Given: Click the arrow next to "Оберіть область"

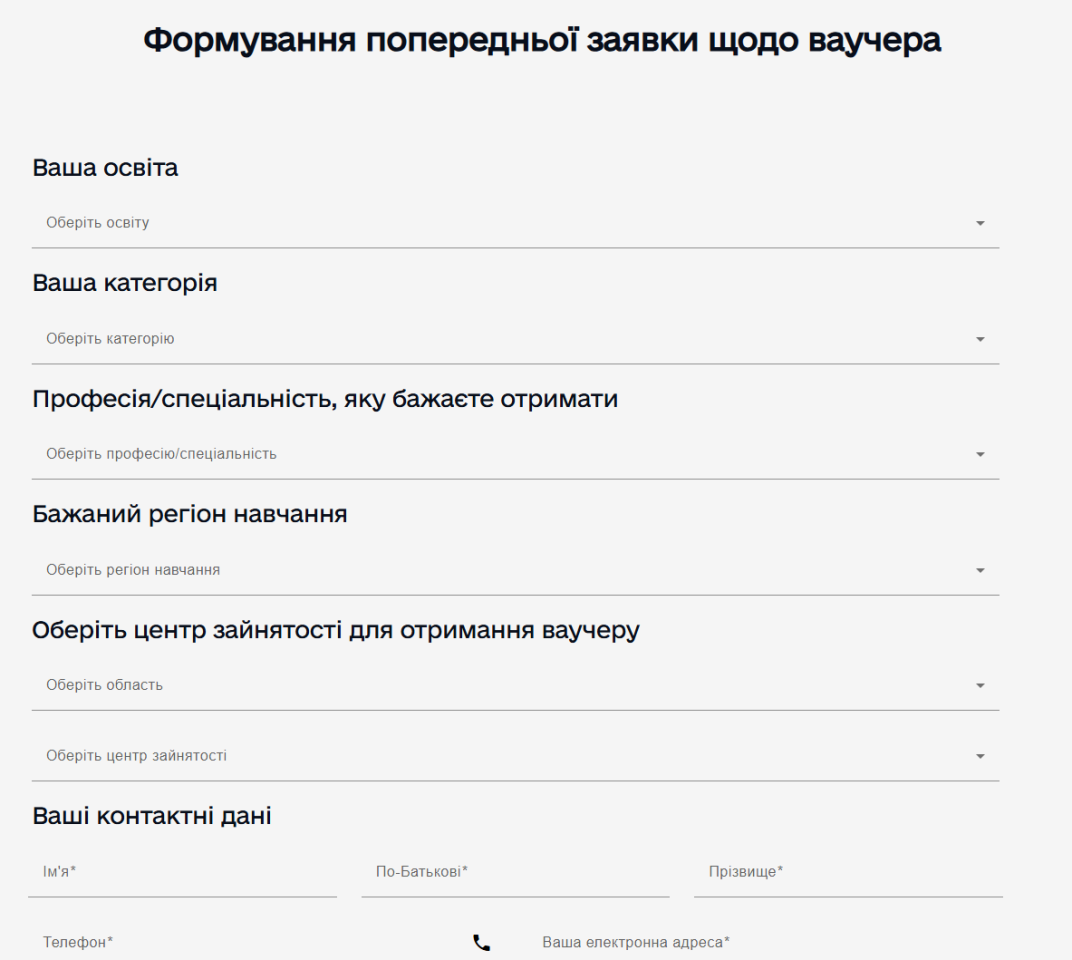Looking at the screenshot, I should click(x=981, y=685).
